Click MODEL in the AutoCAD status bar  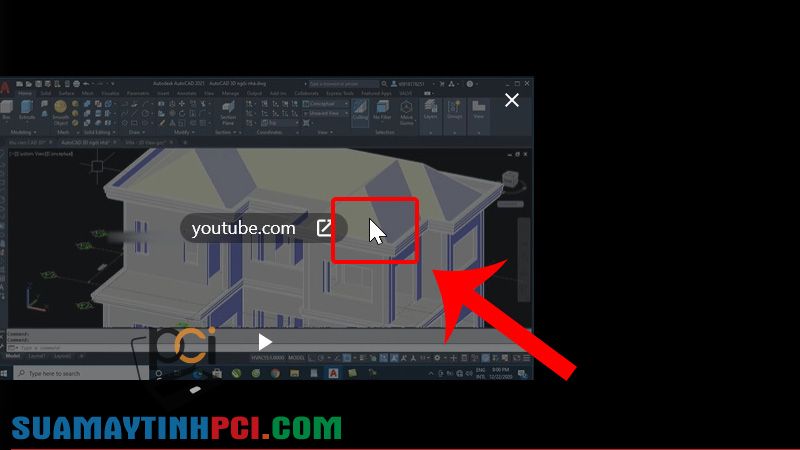click(x=296, y=358)
